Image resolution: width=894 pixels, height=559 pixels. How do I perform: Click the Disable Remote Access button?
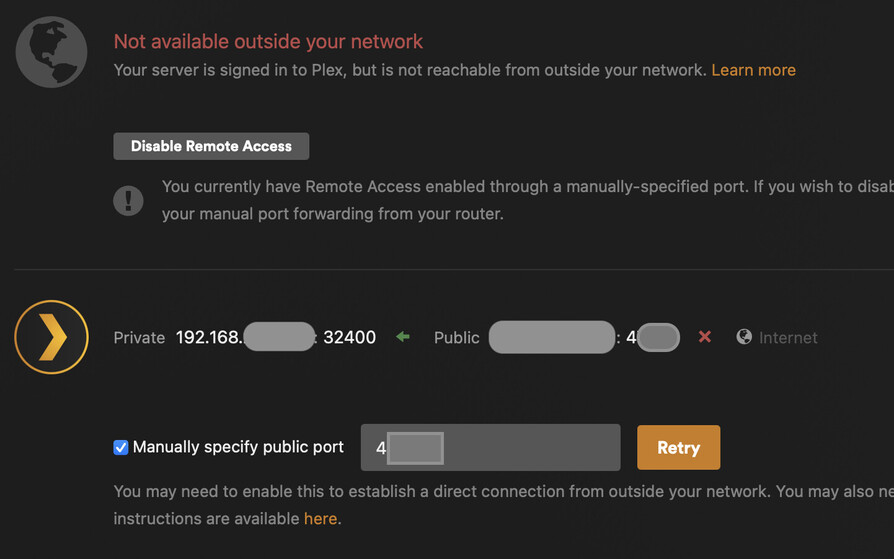click(x=211, y=146)
